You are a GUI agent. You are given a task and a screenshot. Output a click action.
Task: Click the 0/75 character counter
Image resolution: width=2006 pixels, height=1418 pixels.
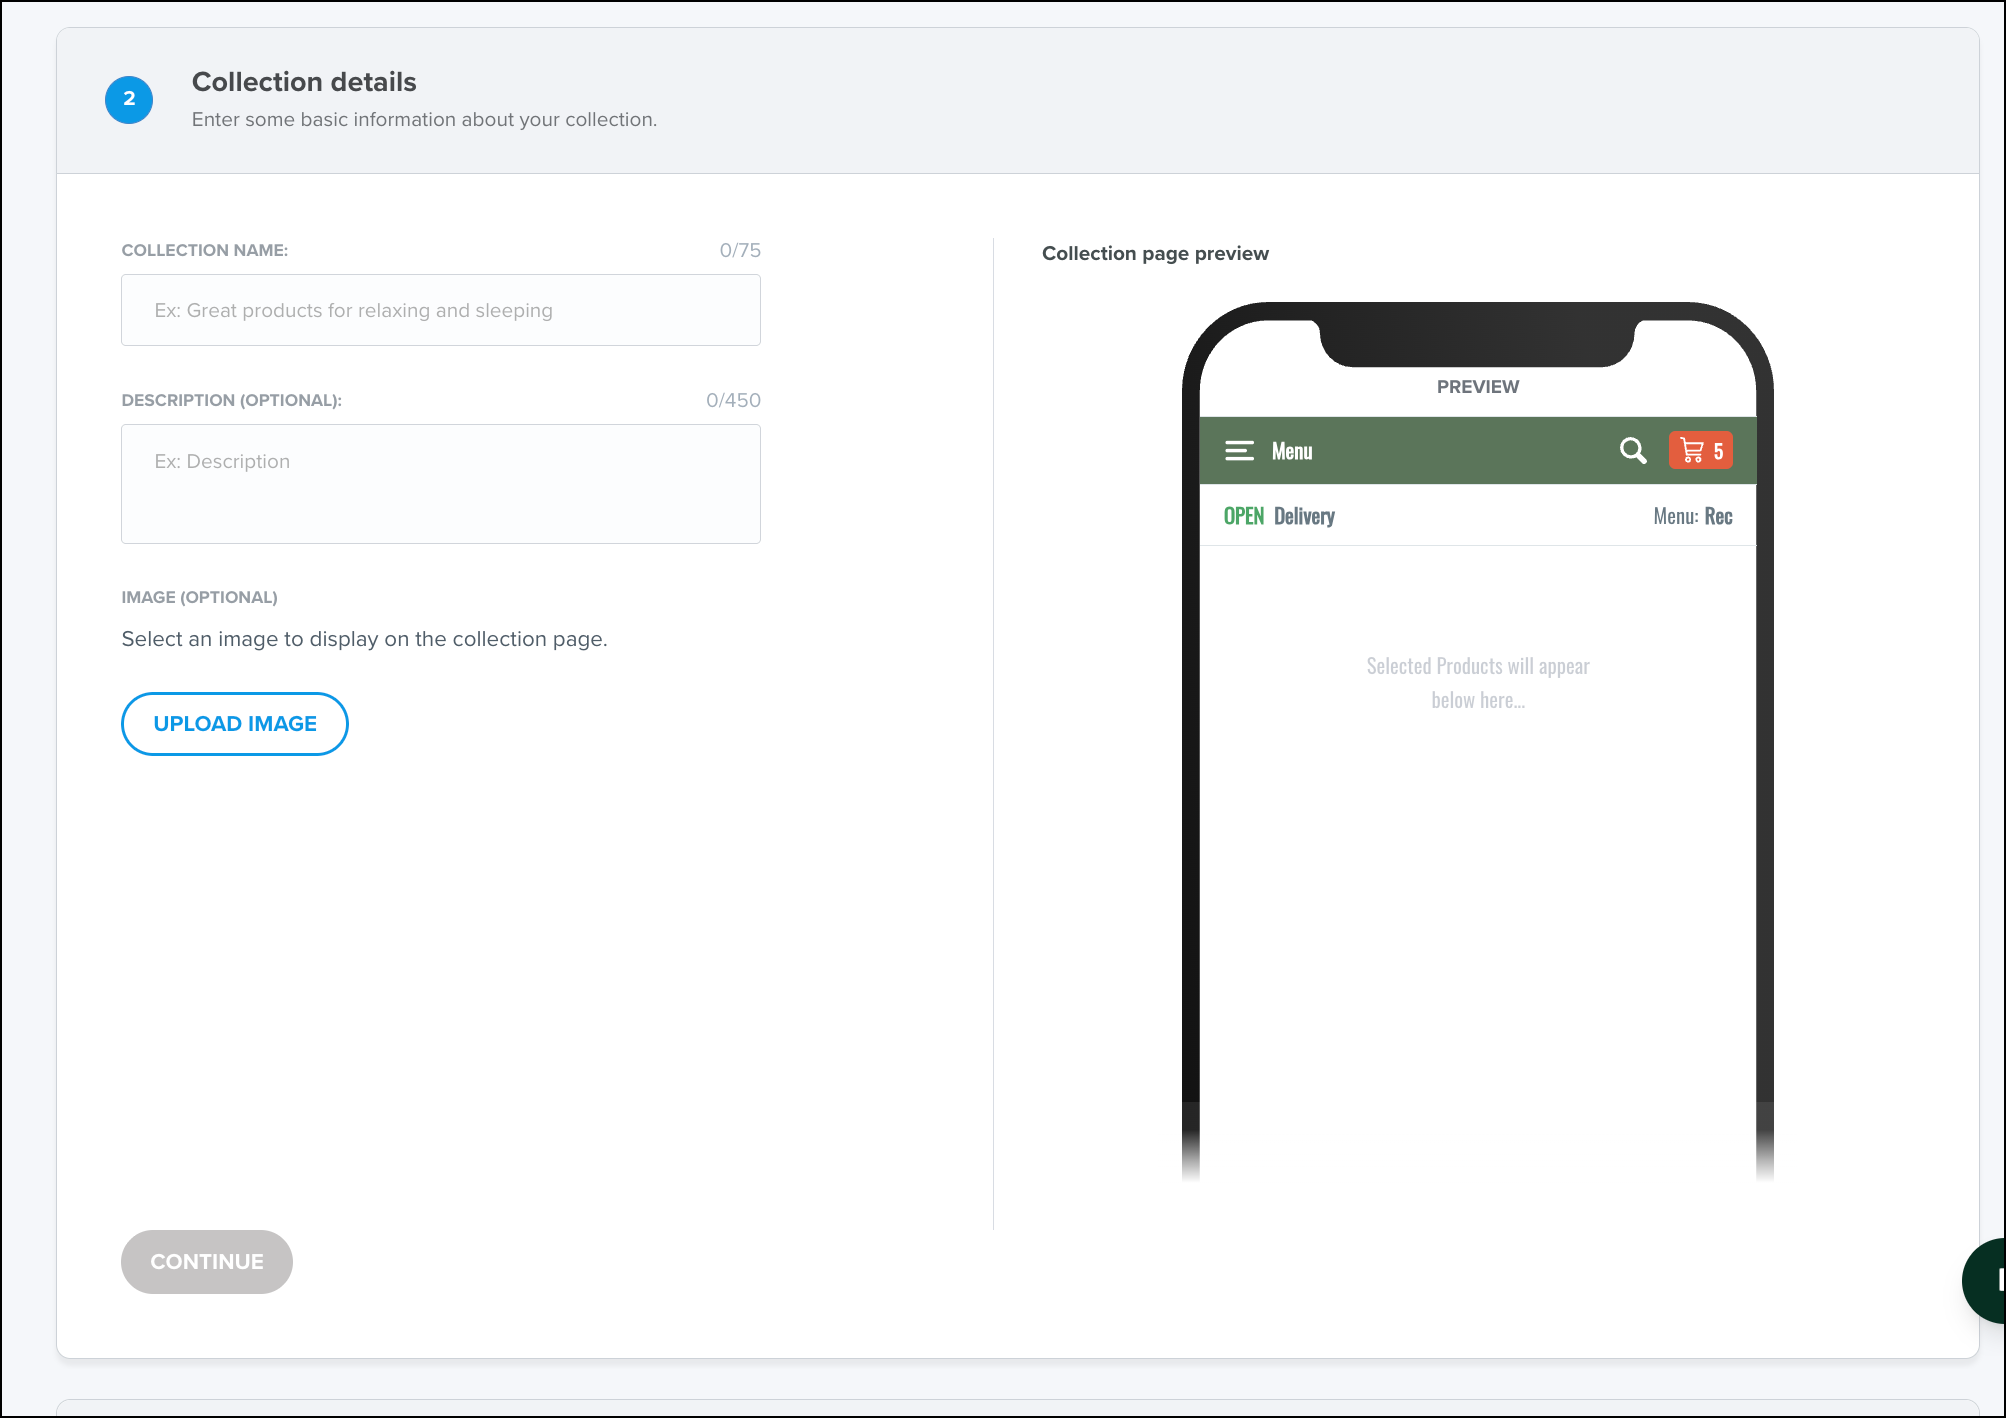740,250
